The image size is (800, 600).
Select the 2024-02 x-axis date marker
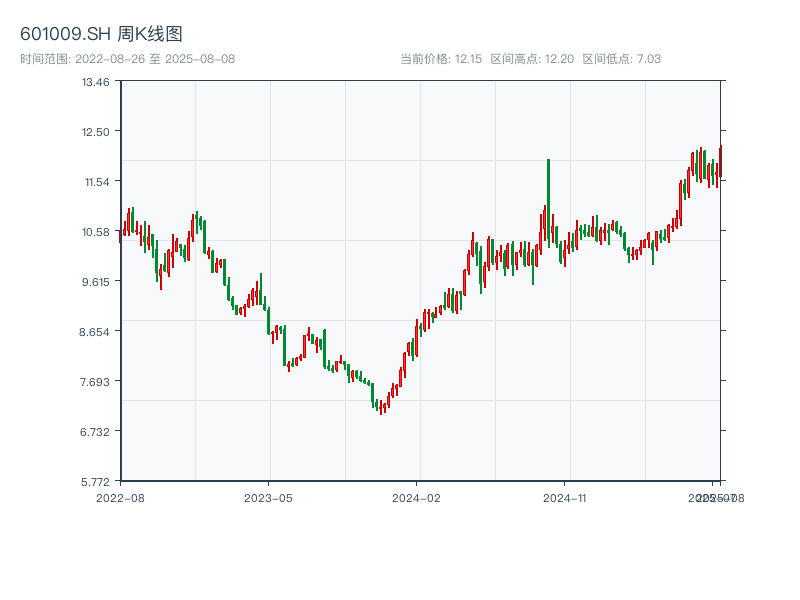(417, 497)
